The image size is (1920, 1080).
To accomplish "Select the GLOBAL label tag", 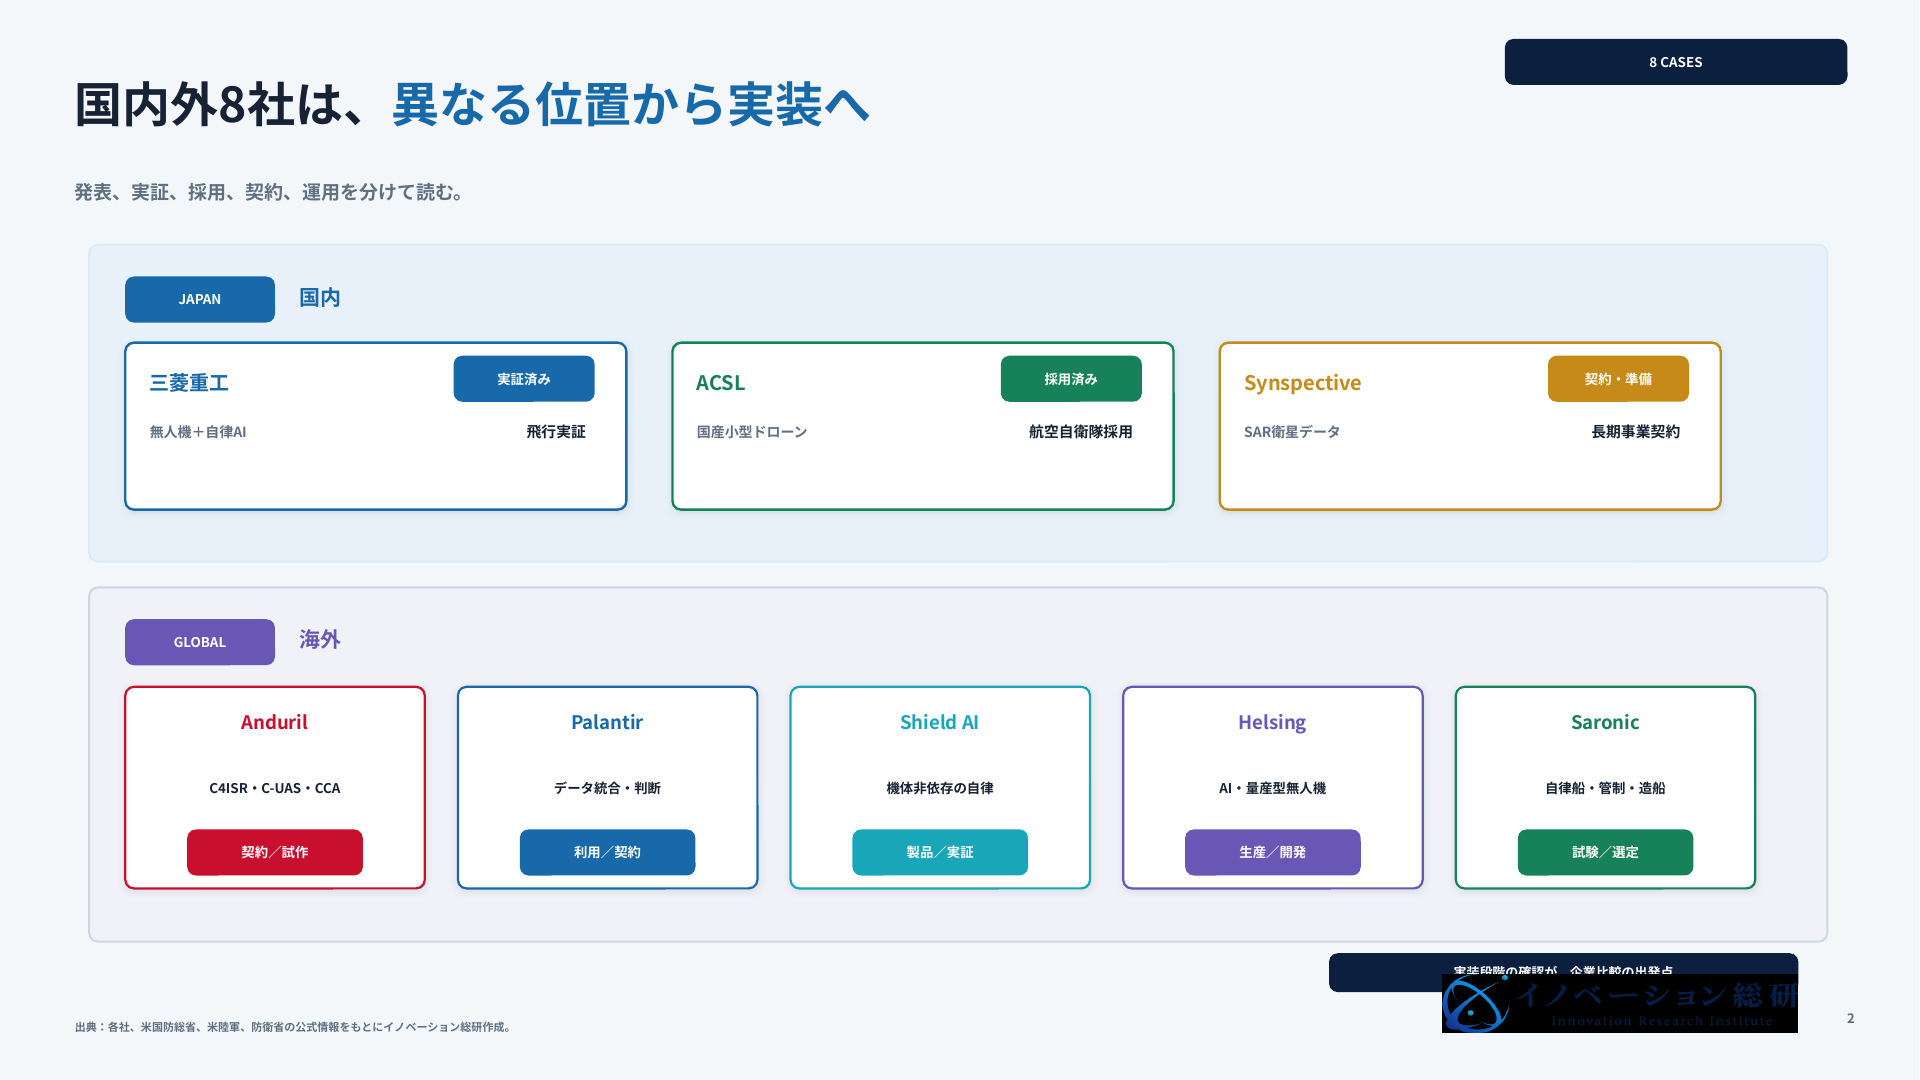I will tap(200, 642).
